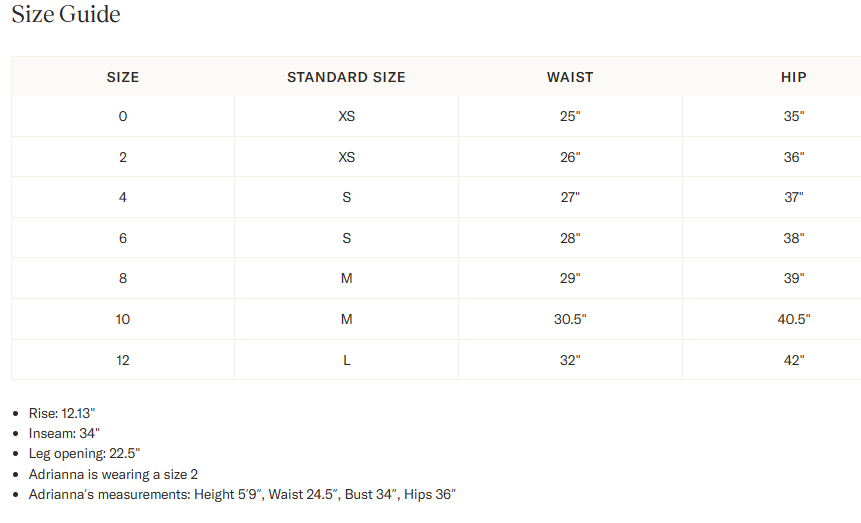Select the L standard size cell

[346, 360]
